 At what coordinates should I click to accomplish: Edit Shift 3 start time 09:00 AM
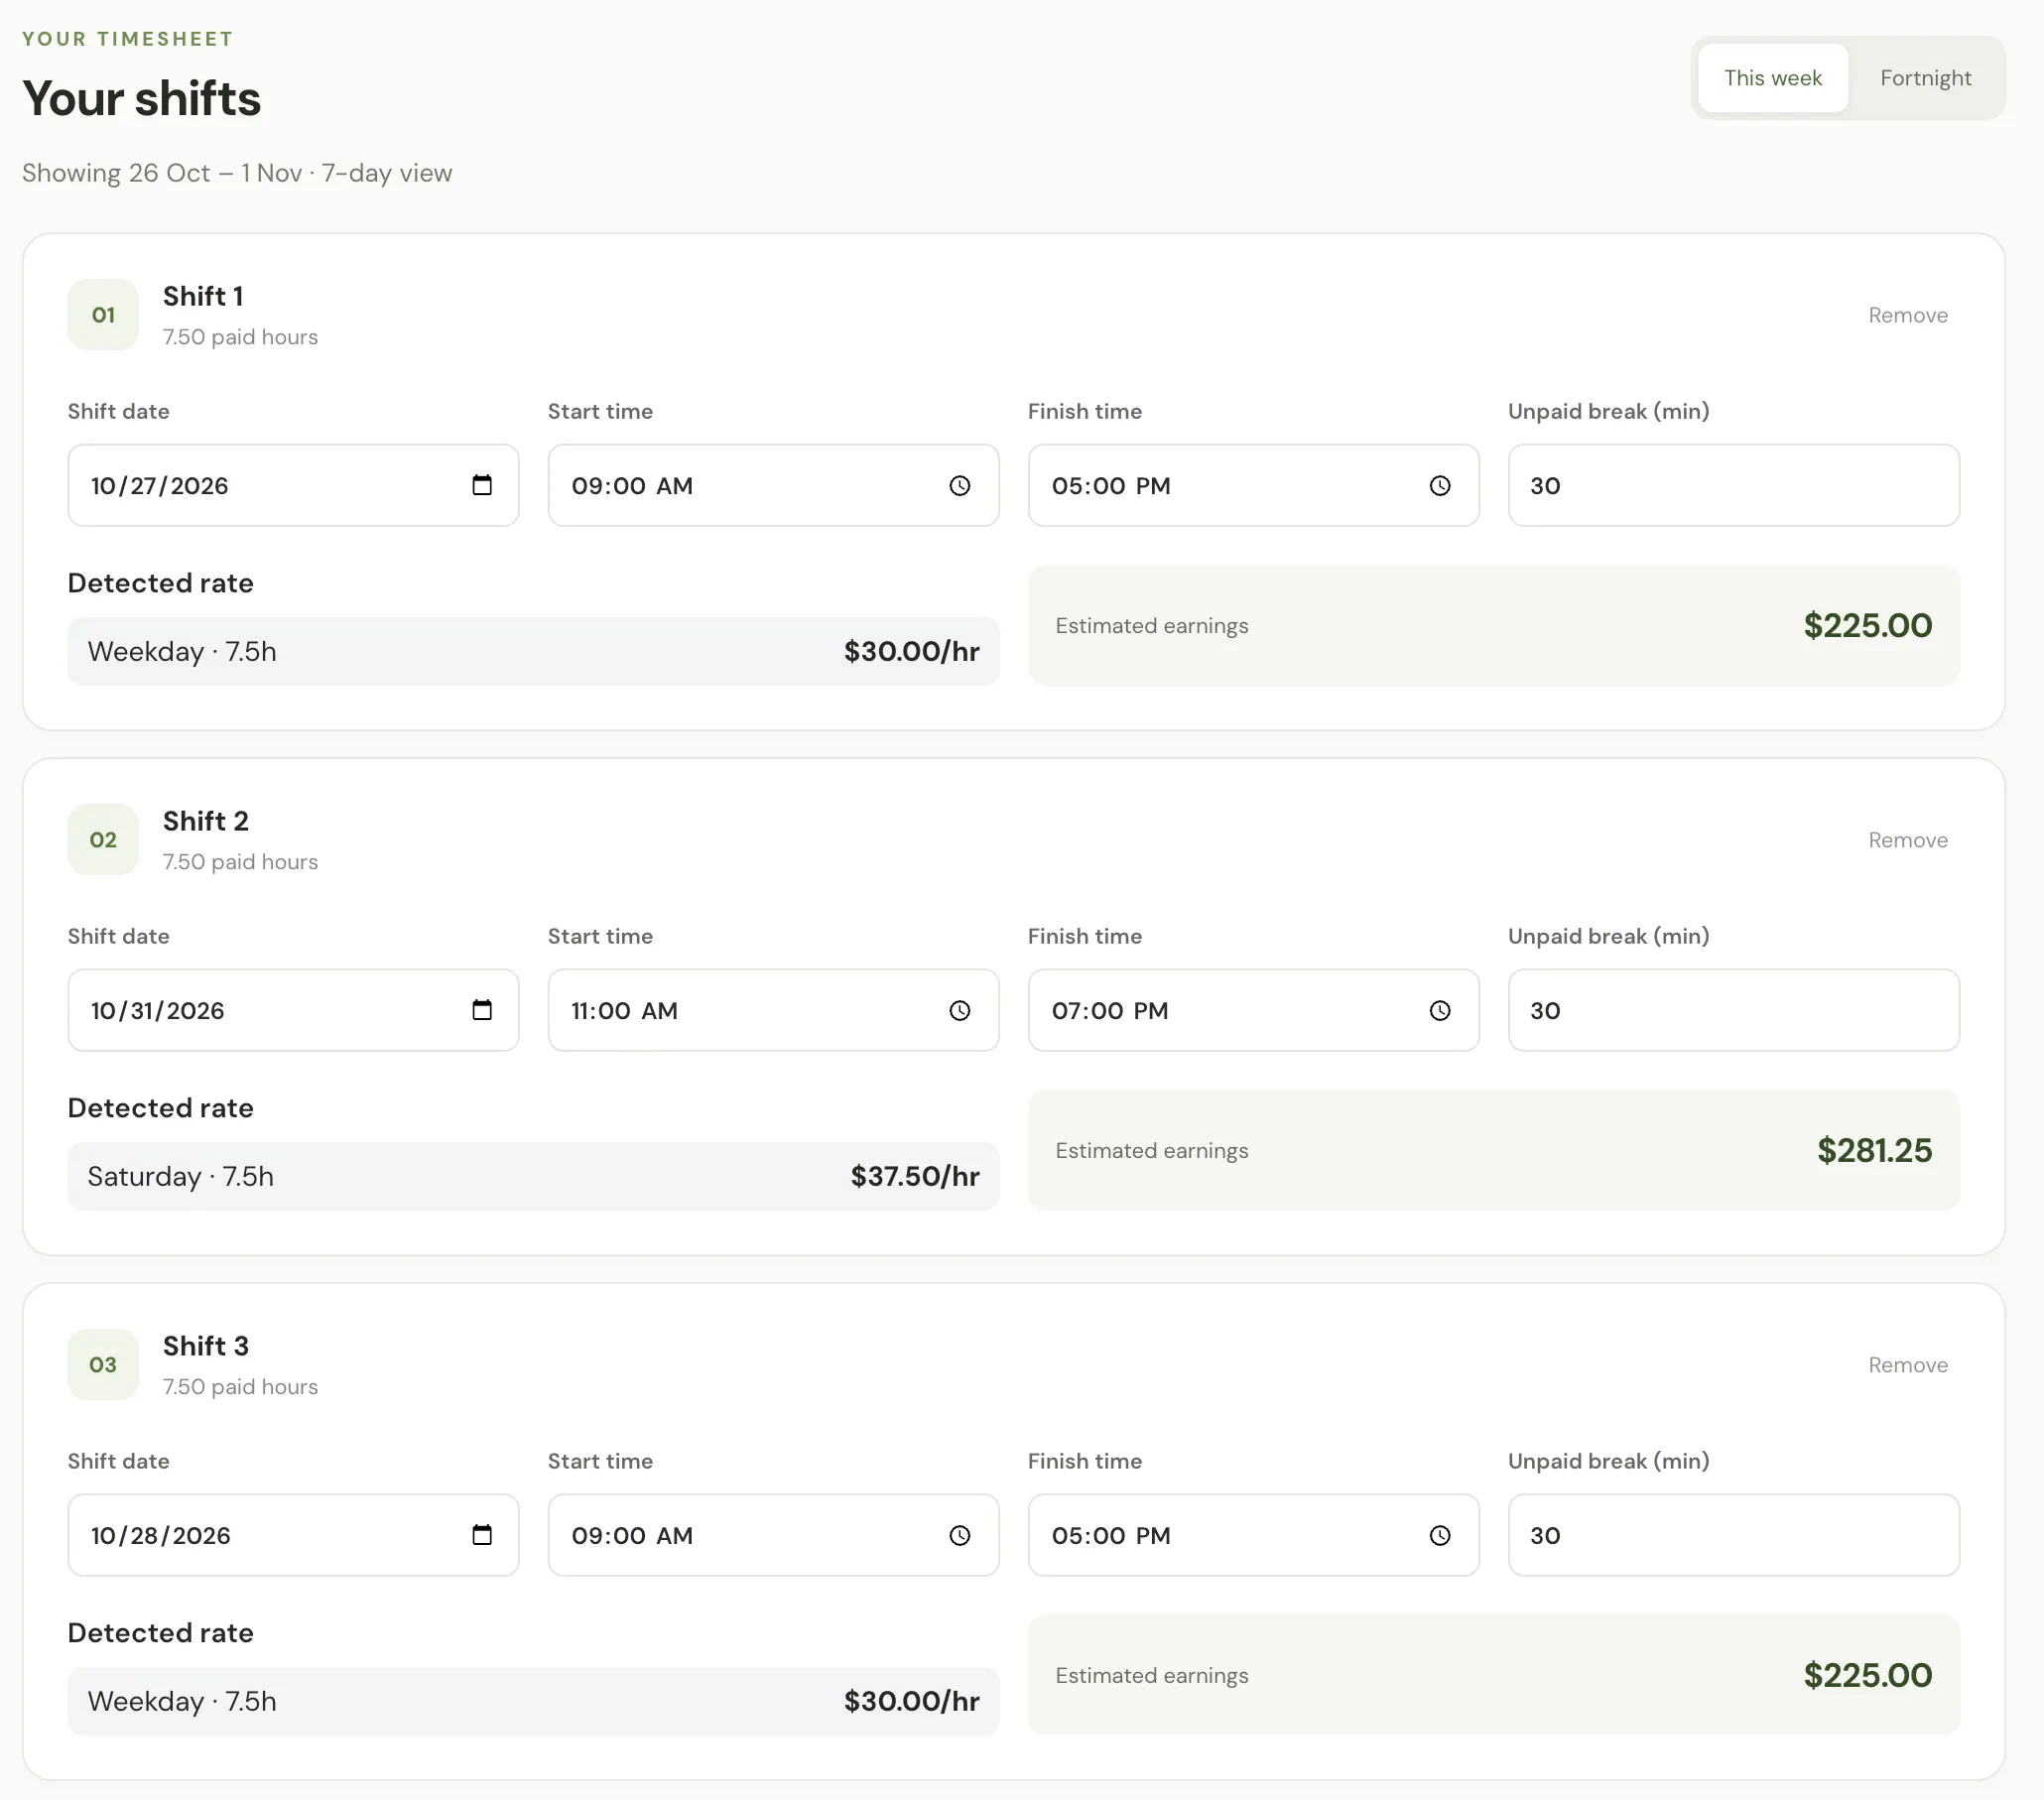(773, 1535)
